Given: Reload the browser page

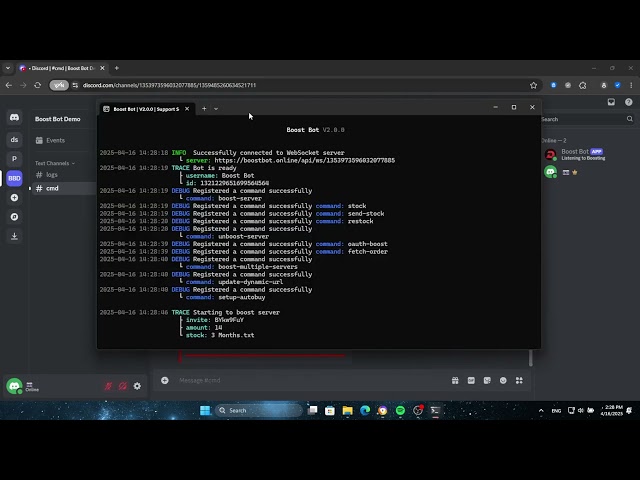Looking at the screenshot, I should (x=38, y=85).
